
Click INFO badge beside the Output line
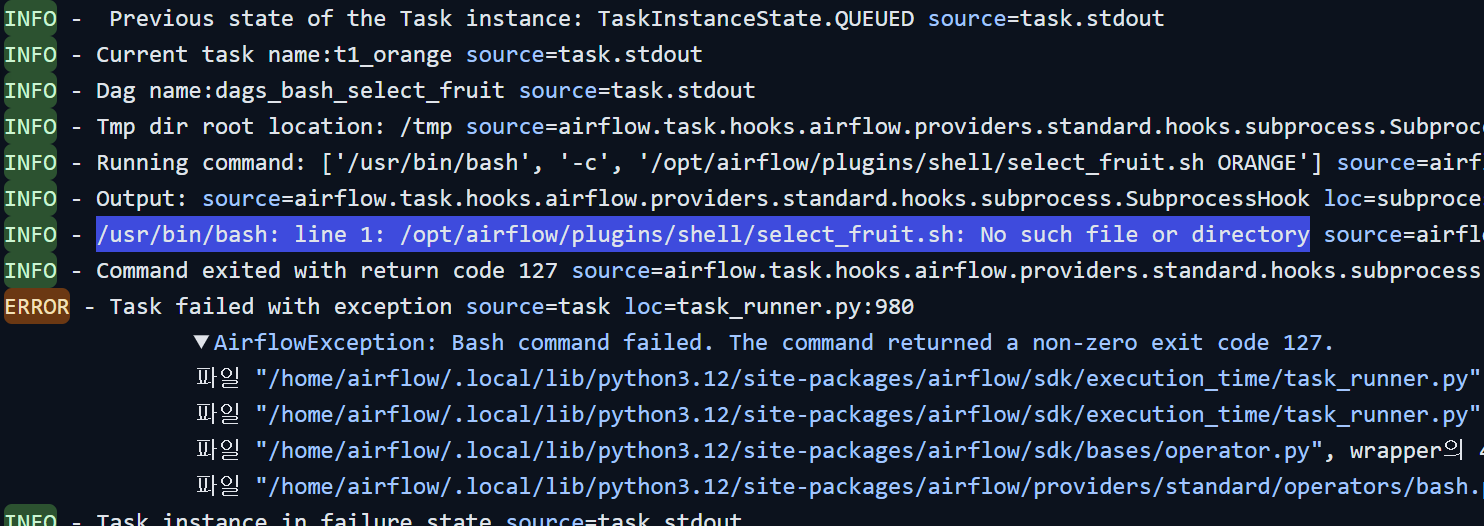pos(31,199)
